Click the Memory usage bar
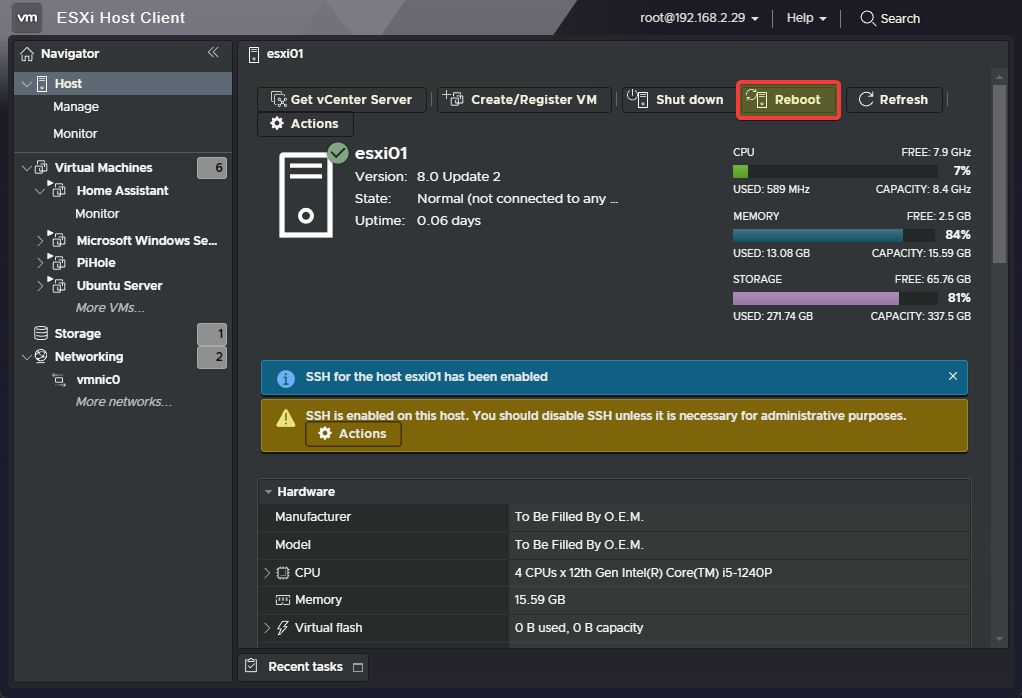 tap(834, 235)
